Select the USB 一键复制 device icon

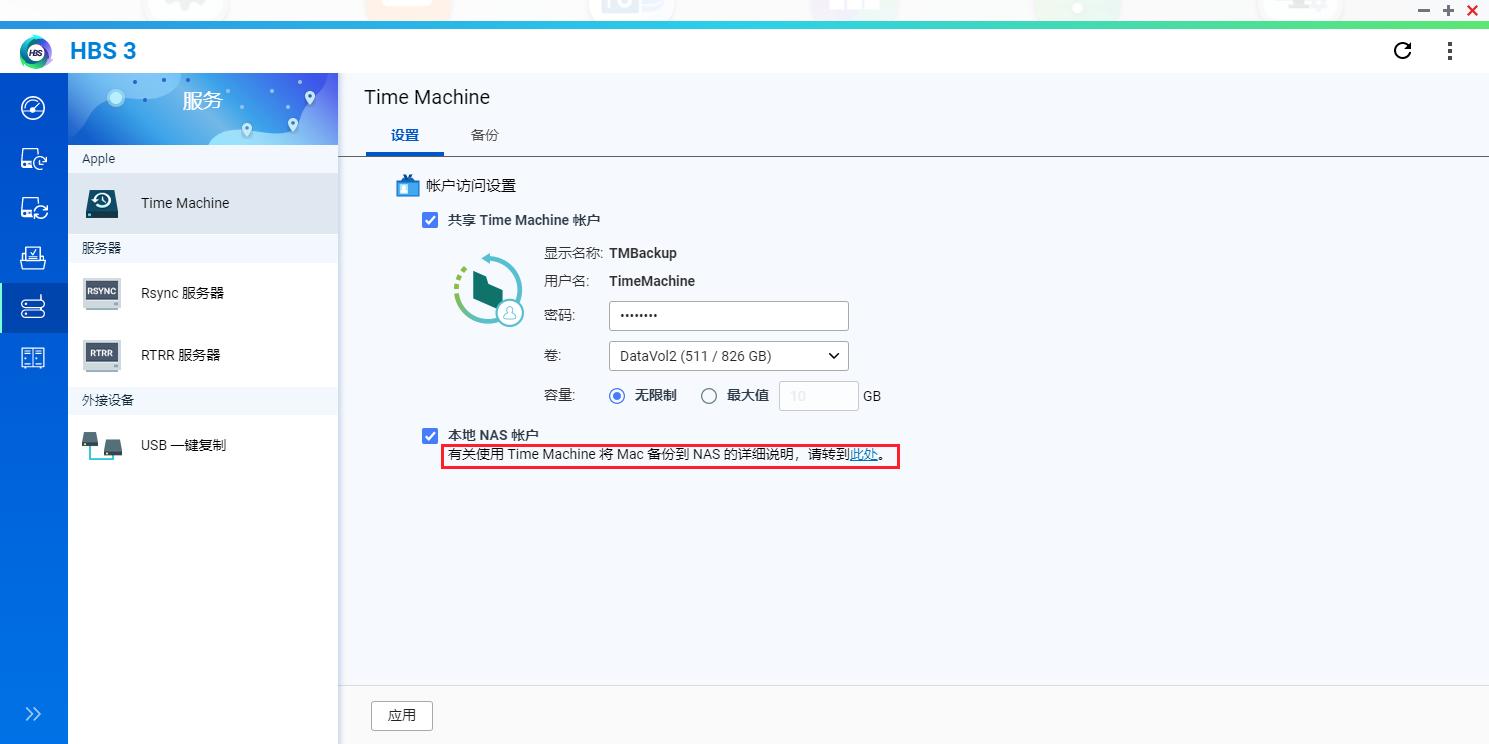[101, 444]
